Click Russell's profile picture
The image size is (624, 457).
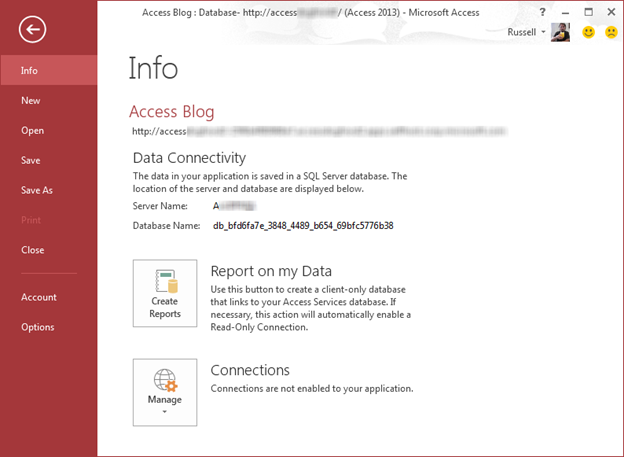[x=560, y=32]
